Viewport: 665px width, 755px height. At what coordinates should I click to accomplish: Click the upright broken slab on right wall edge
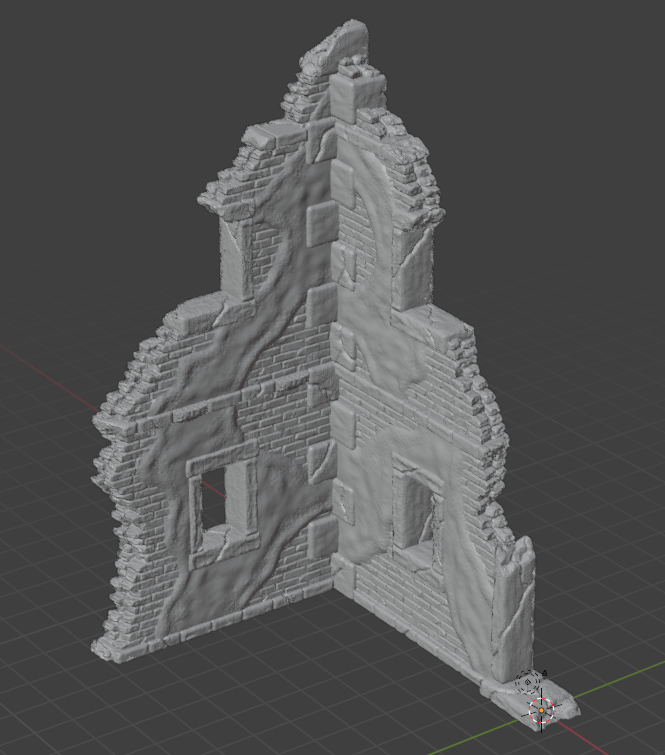tap(519, 600)
